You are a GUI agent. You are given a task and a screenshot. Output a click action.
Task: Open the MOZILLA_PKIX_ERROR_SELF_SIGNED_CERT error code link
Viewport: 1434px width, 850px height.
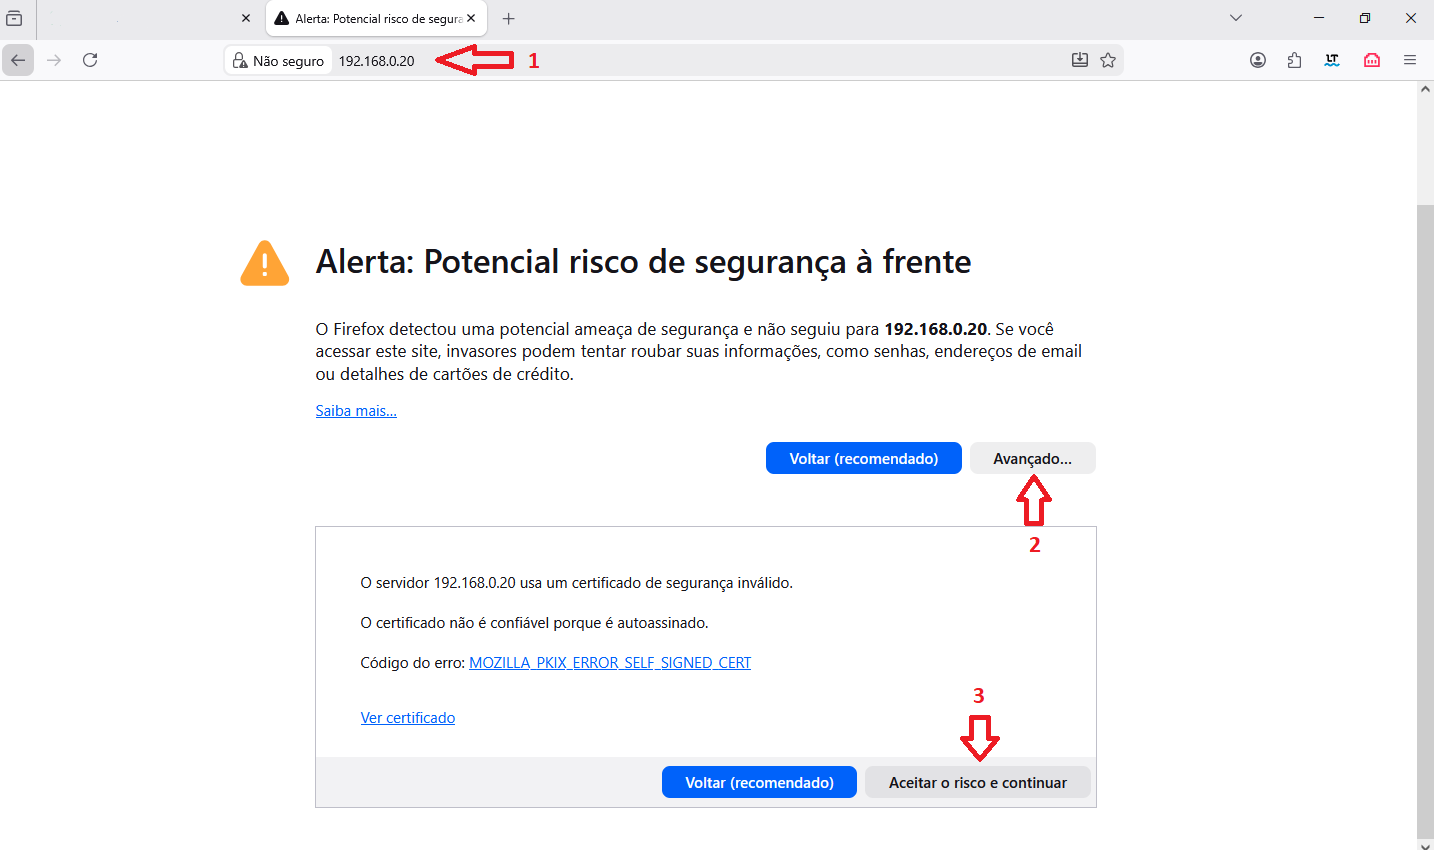point(610,663)
